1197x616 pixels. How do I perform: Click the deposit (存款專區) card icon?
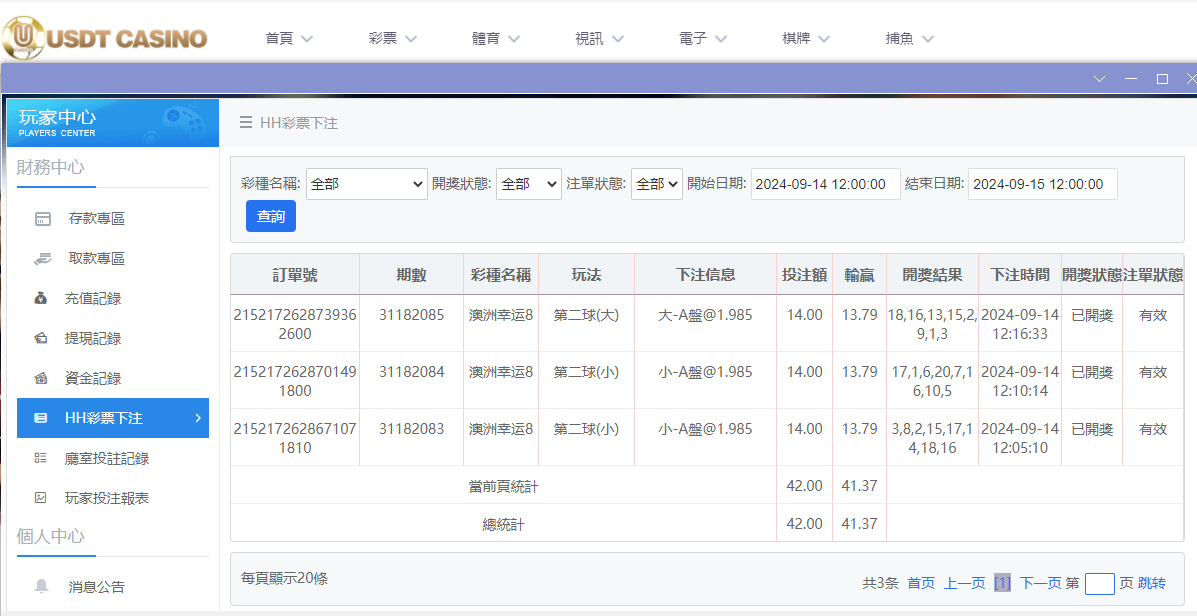pos(42,219)
